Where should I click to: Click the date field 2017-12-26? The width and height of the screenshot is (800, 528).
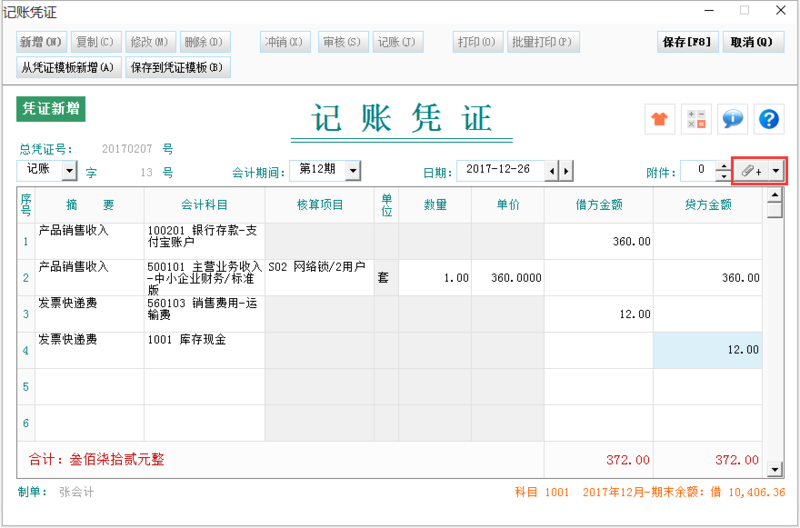(x=500, y=171)
